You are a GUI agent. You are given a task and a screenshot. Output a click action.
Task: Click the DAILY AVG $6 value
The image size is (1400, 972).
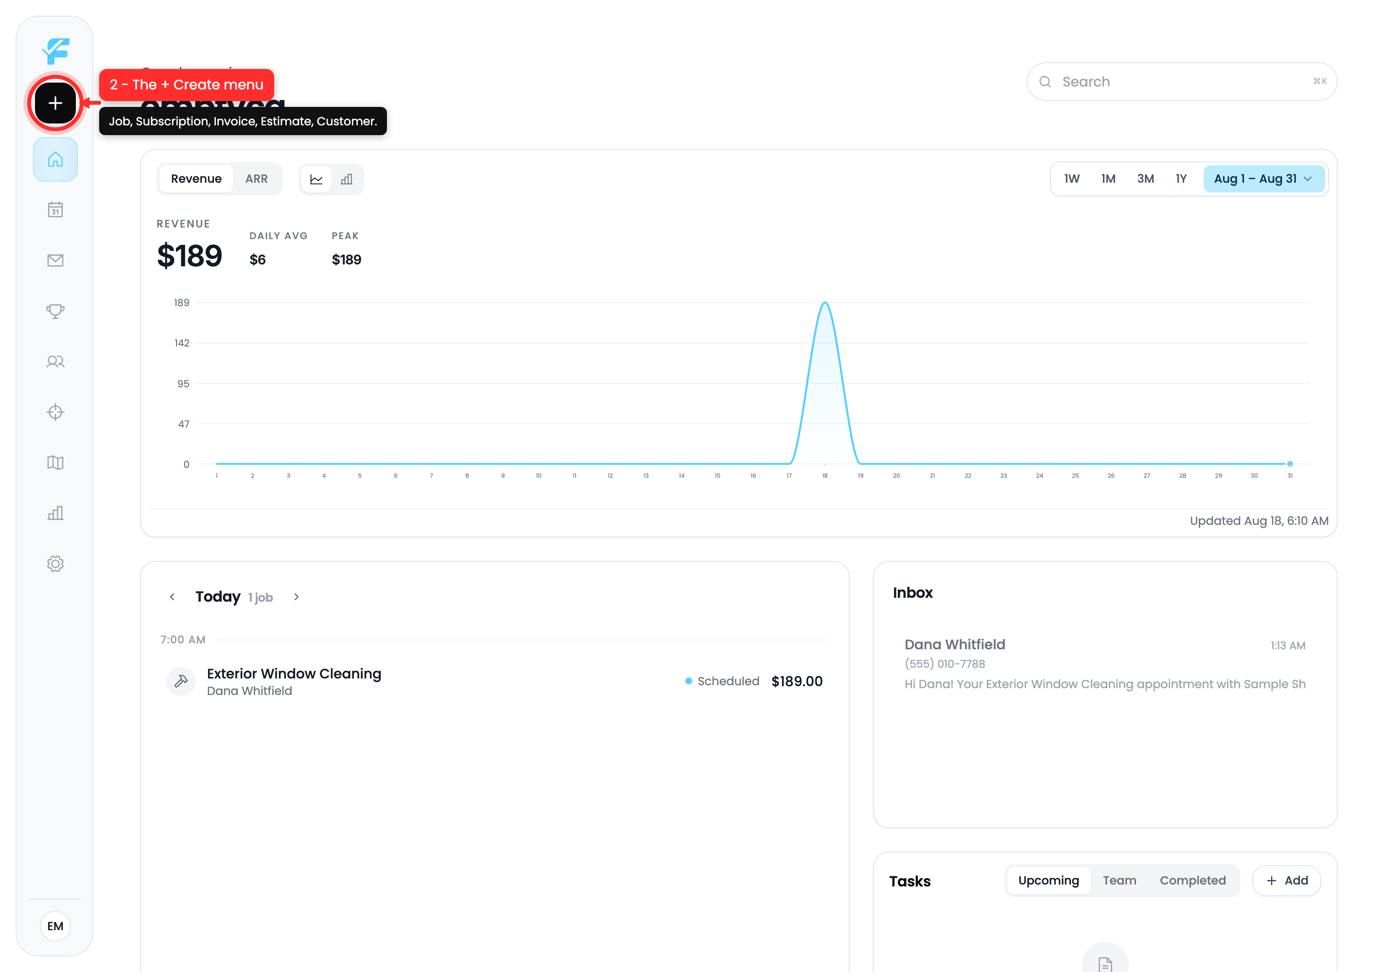(258, 260)
